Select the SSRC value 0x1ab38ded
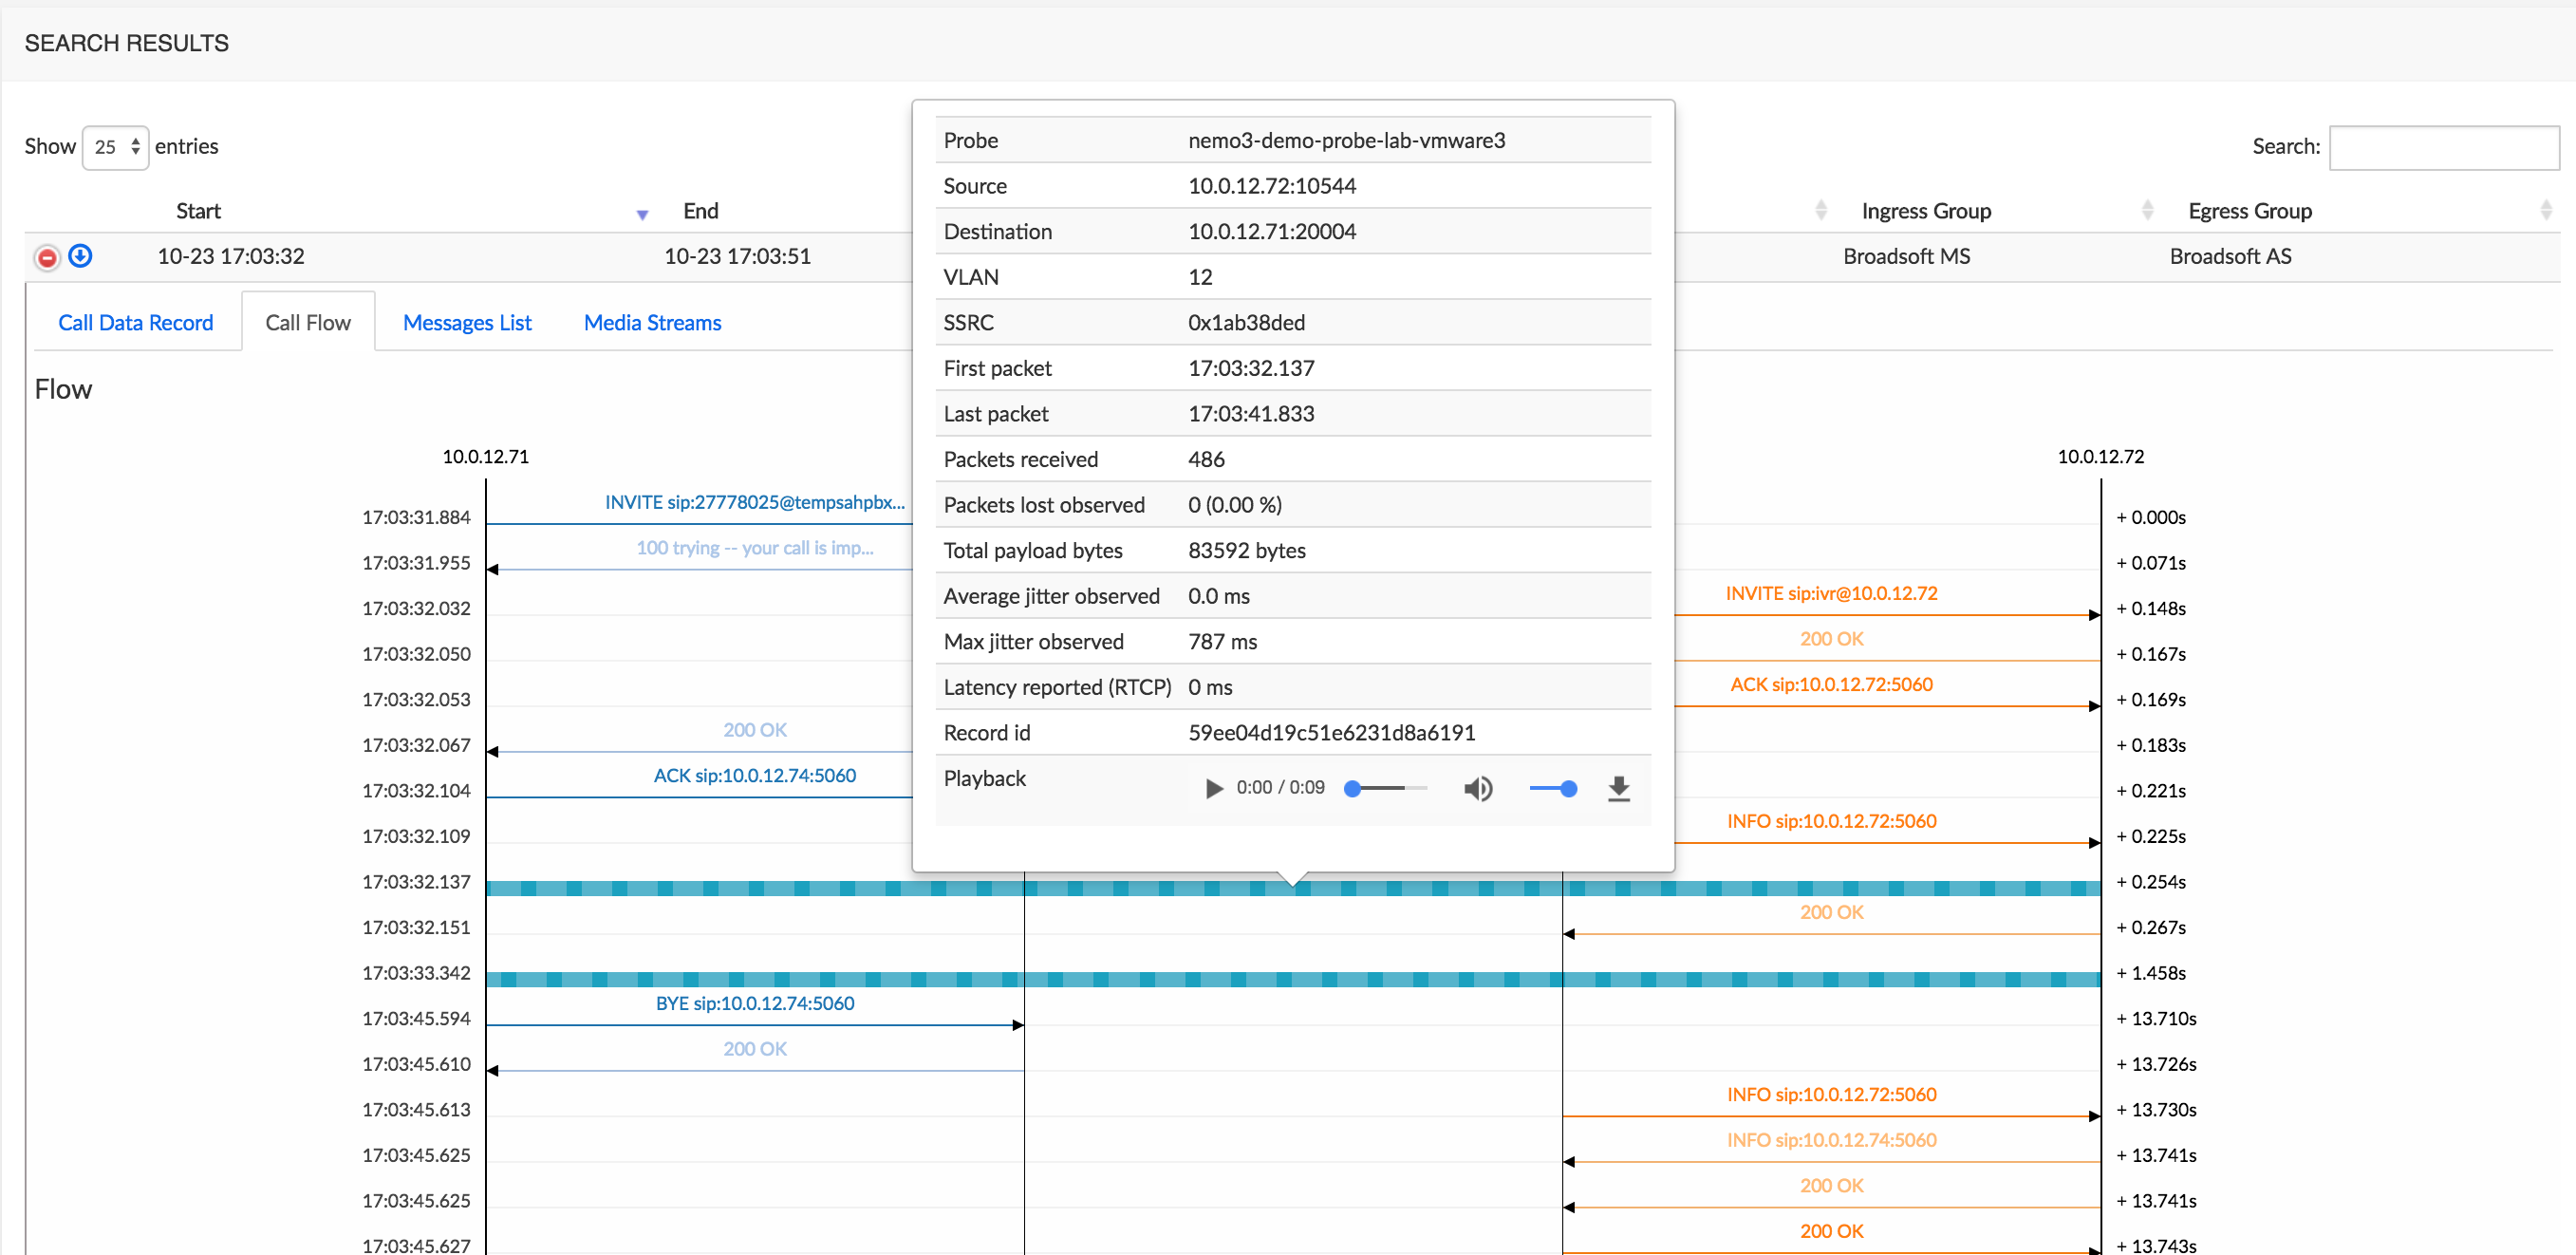This screenshot has width=2576, height=1255. pyautogui.click(x=1246, y=323)
